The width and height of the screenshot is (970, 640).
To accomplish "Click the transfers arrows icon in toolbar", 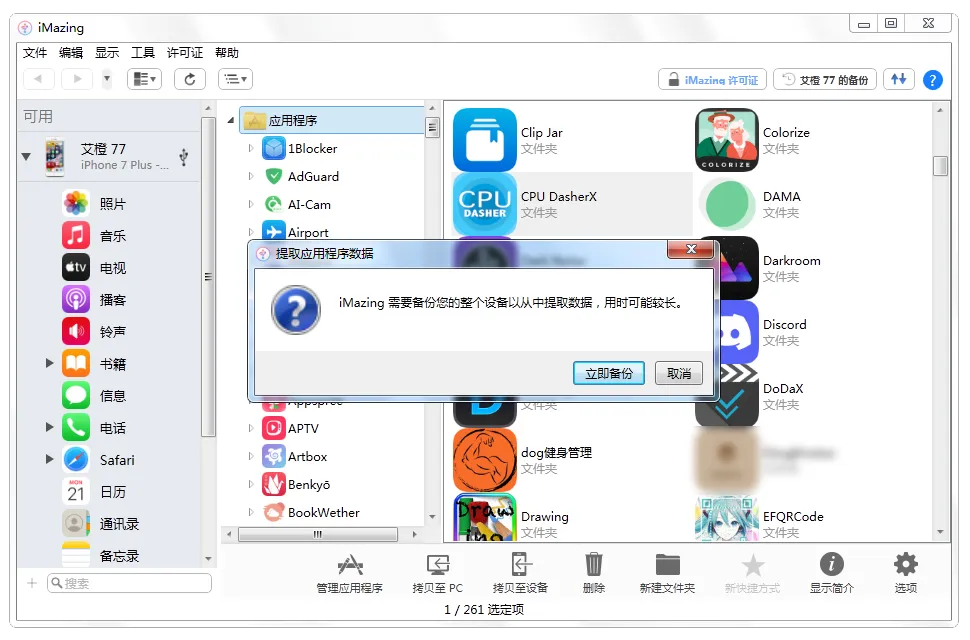I will point(899,79).
